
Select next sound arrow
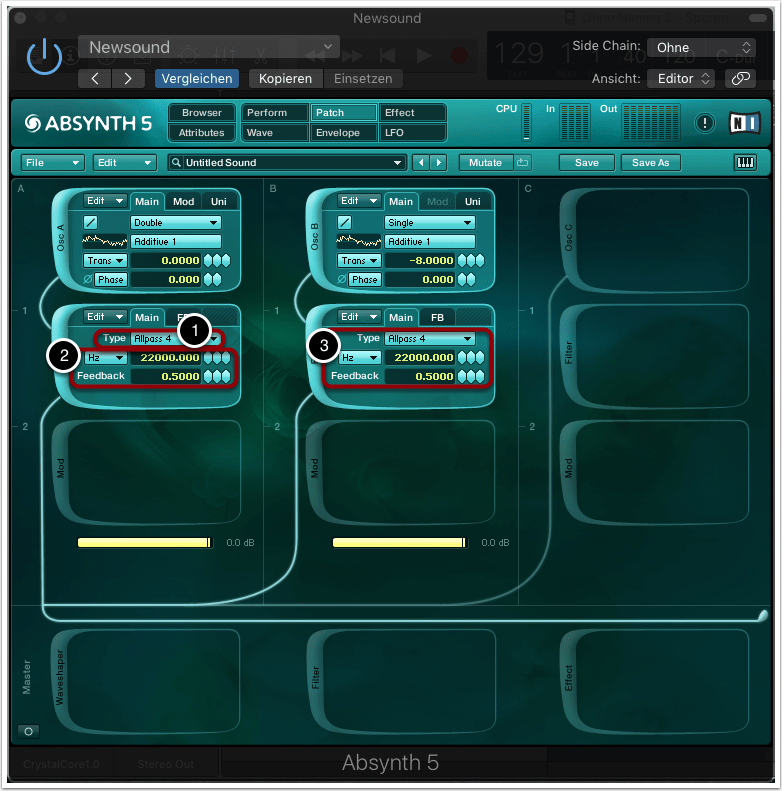point(438,162)
